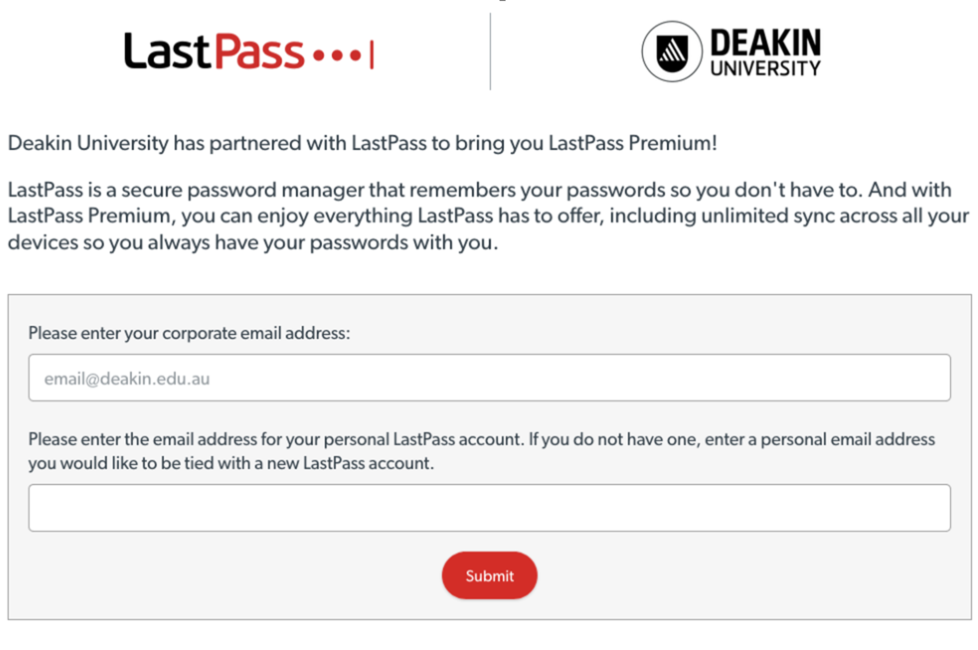
Task: Click the vertical divider between the logos
Action: (x=490, y=52)
